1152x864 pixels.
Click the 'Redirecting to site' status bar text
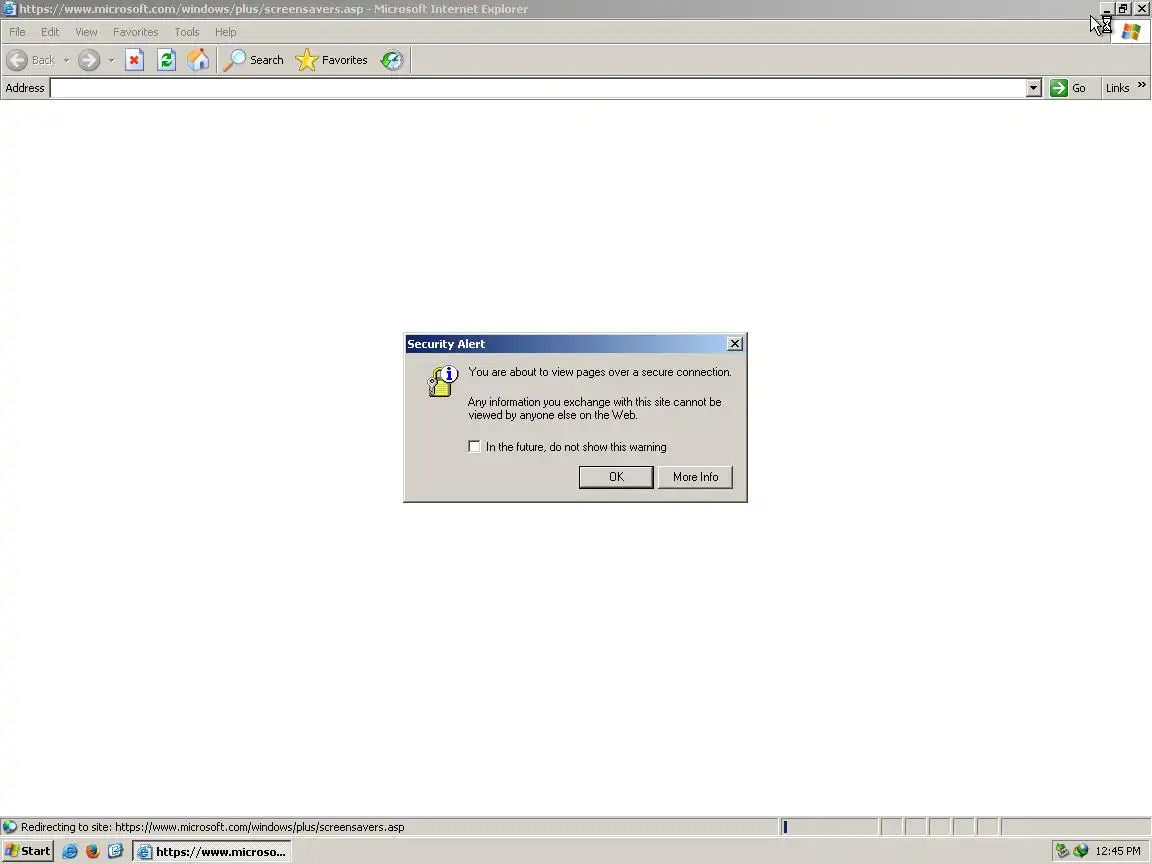pyautogui.click(x=212, y=827)
